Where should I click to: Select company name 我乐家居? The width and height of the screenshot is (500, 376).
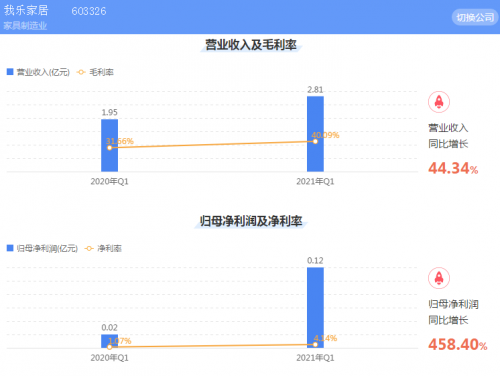(x=26, y=10)
